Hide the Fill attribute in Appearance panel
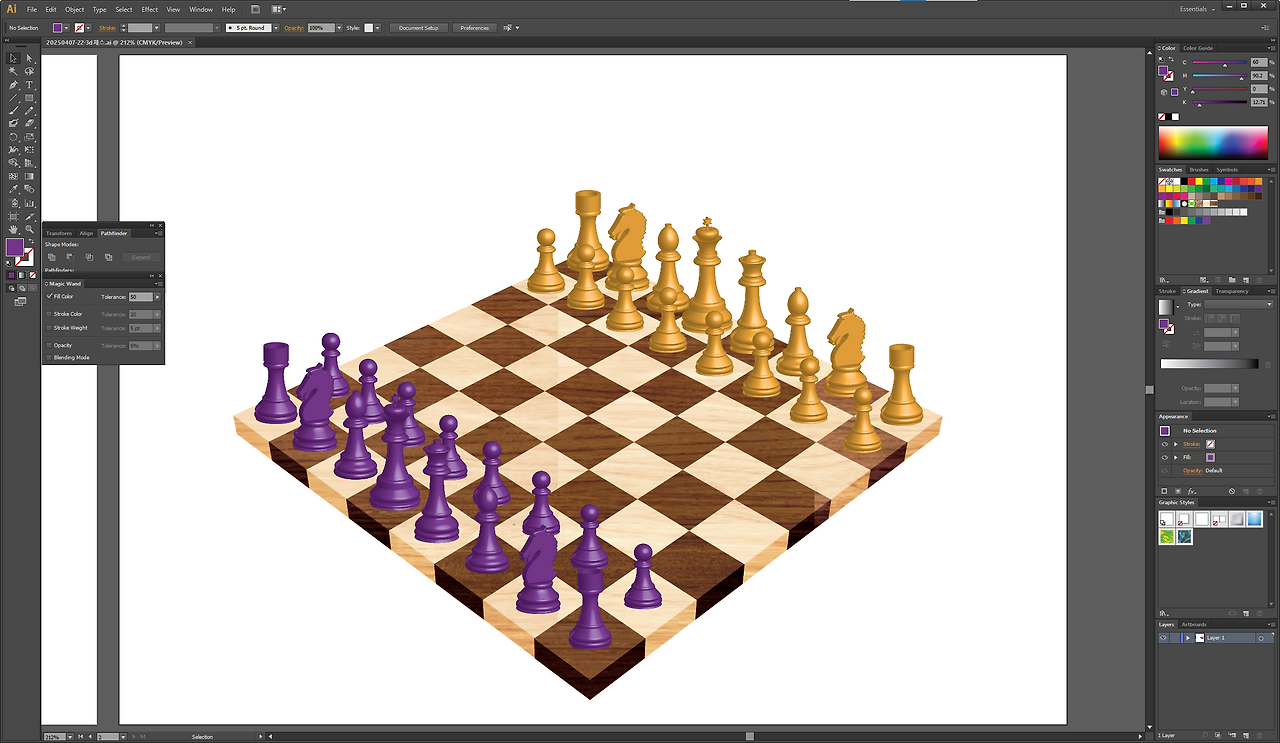Image resolution: width=1280 pixels, height=743 pixels. [x=1164, y=457]
